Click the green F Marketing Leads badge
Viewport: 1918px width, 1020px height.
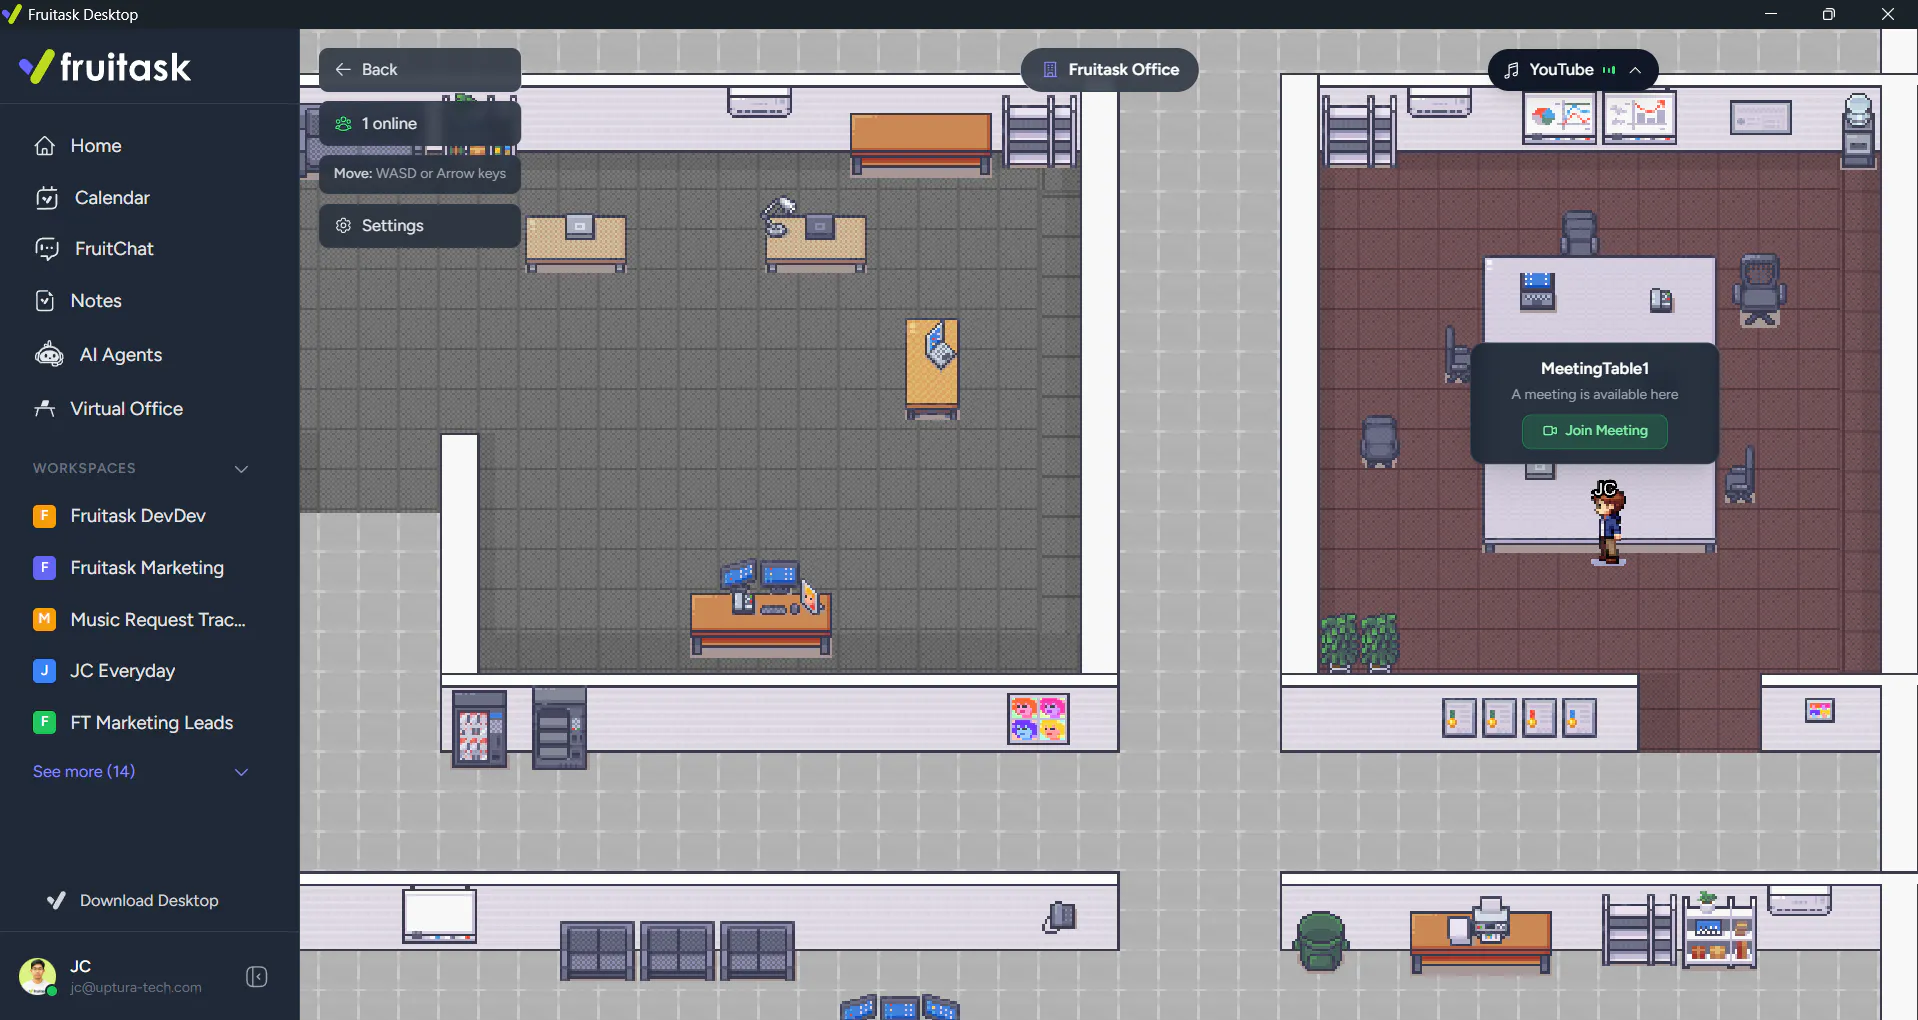[45, 723]
